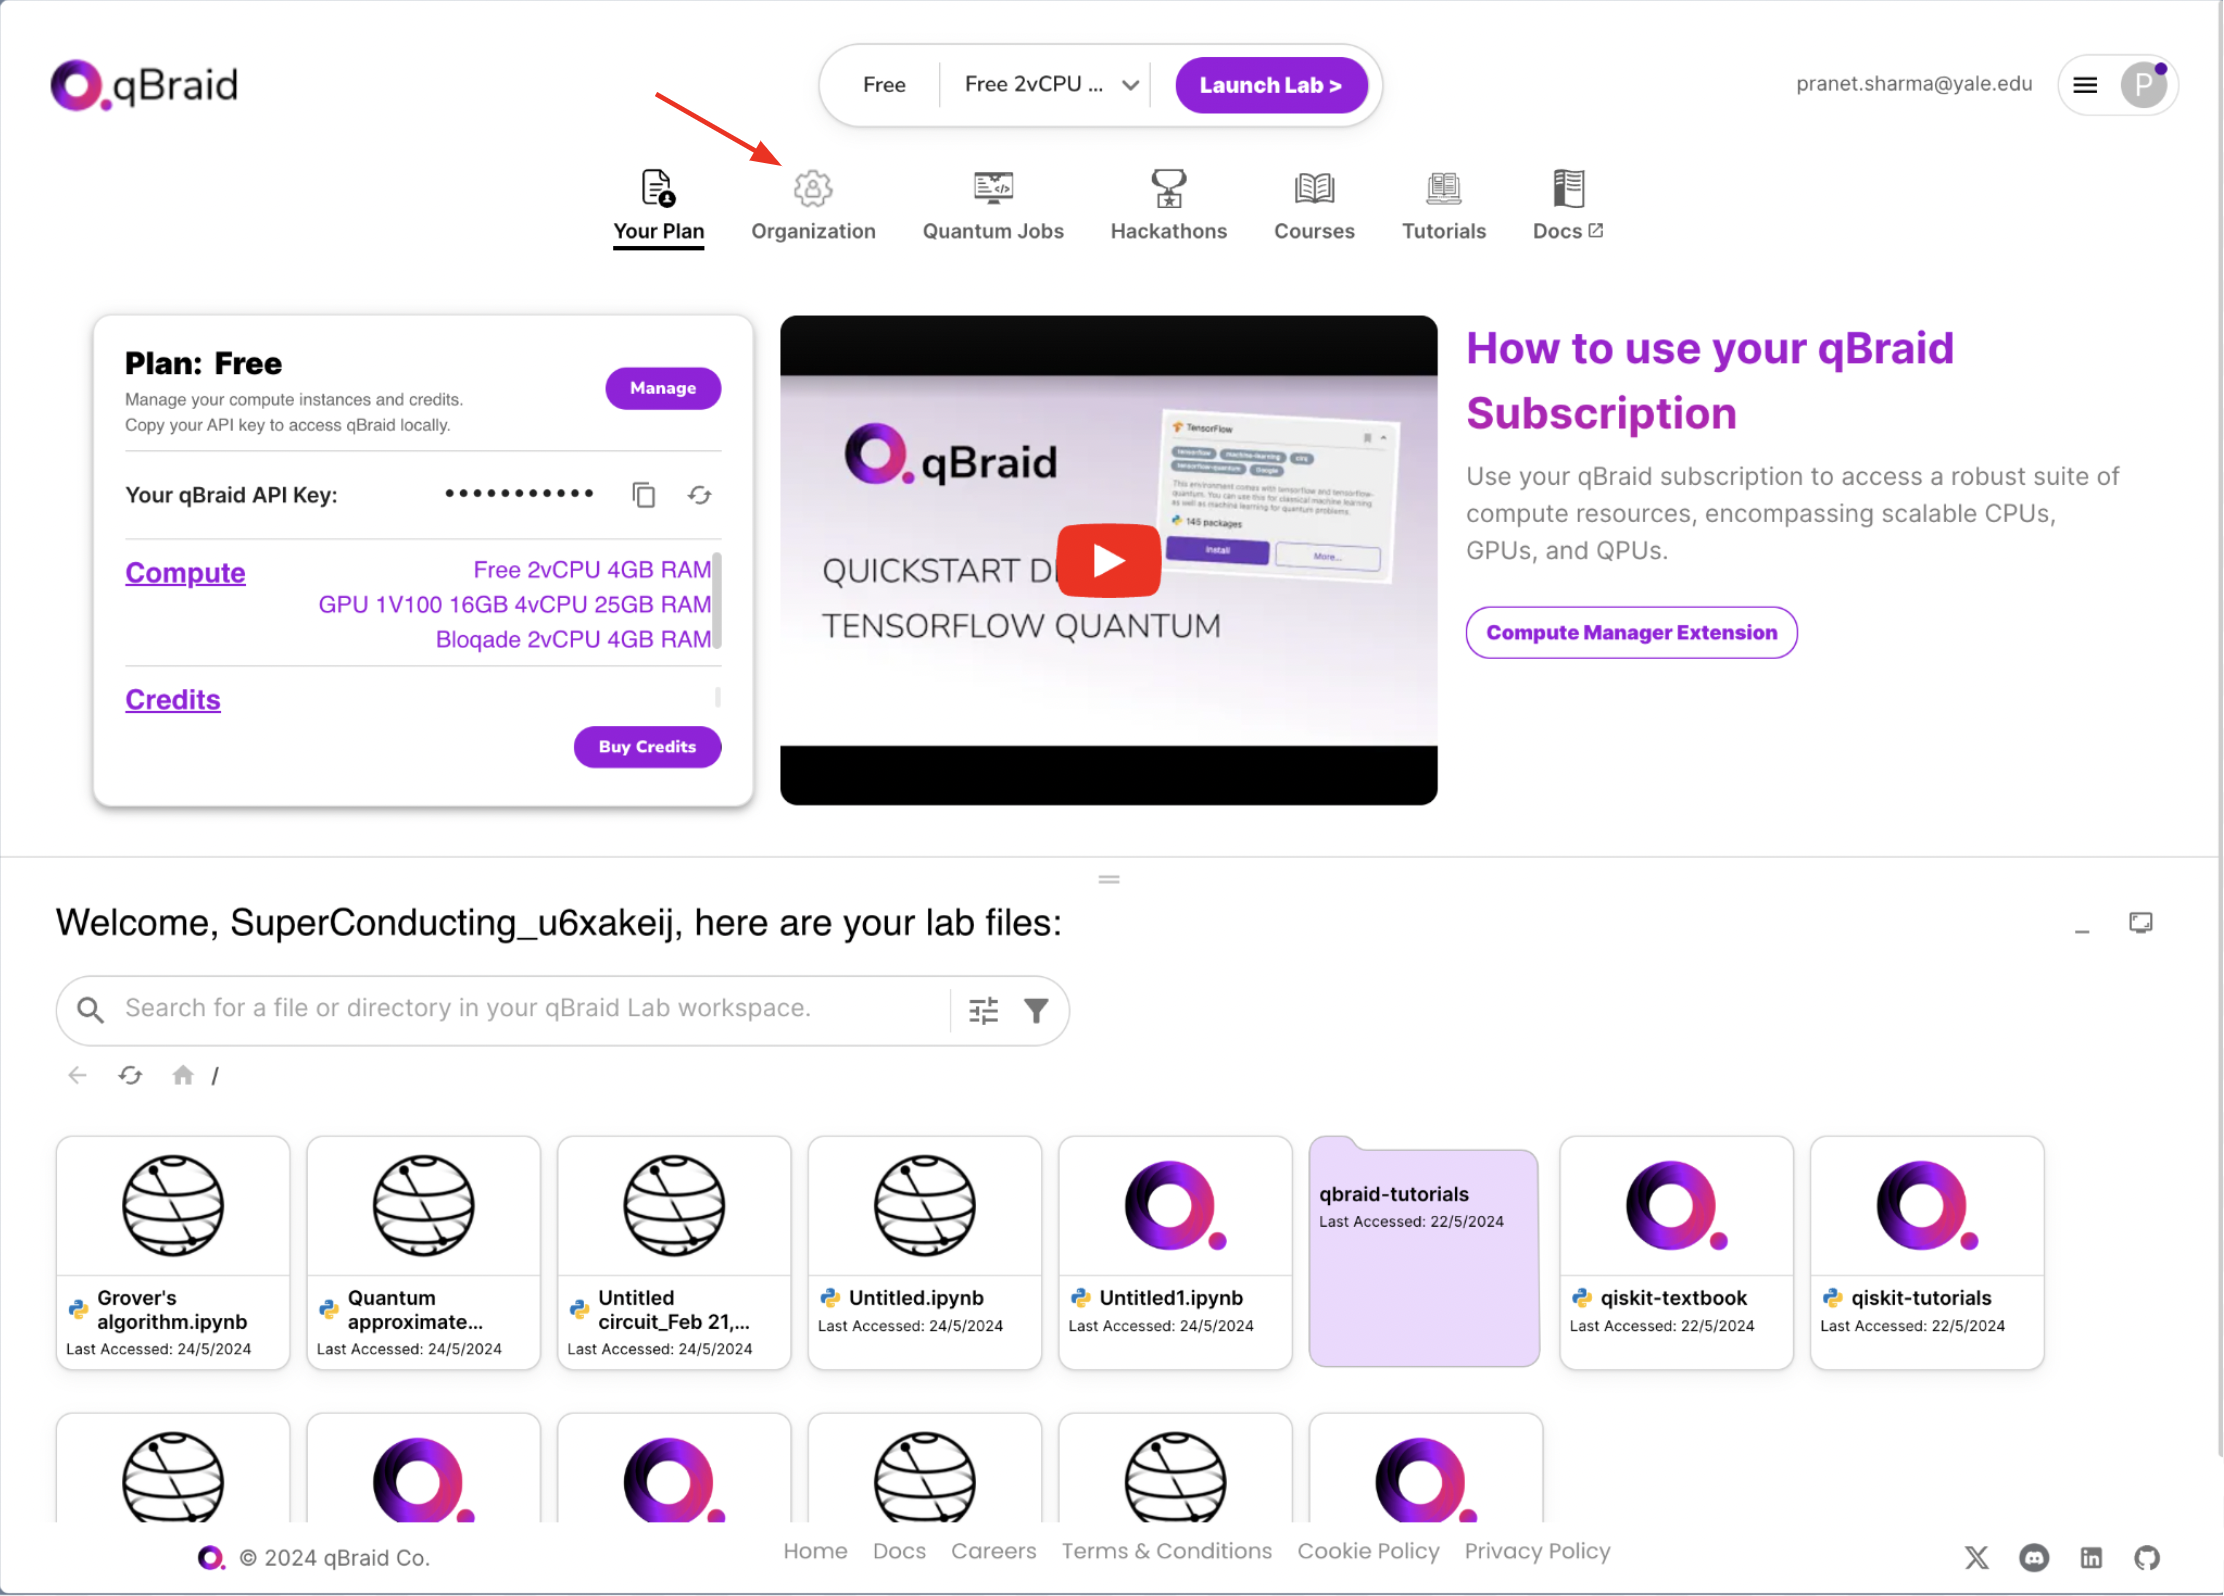Open the Organization tab
This screenshot has width=2224, height=1596.
(813, 207)
